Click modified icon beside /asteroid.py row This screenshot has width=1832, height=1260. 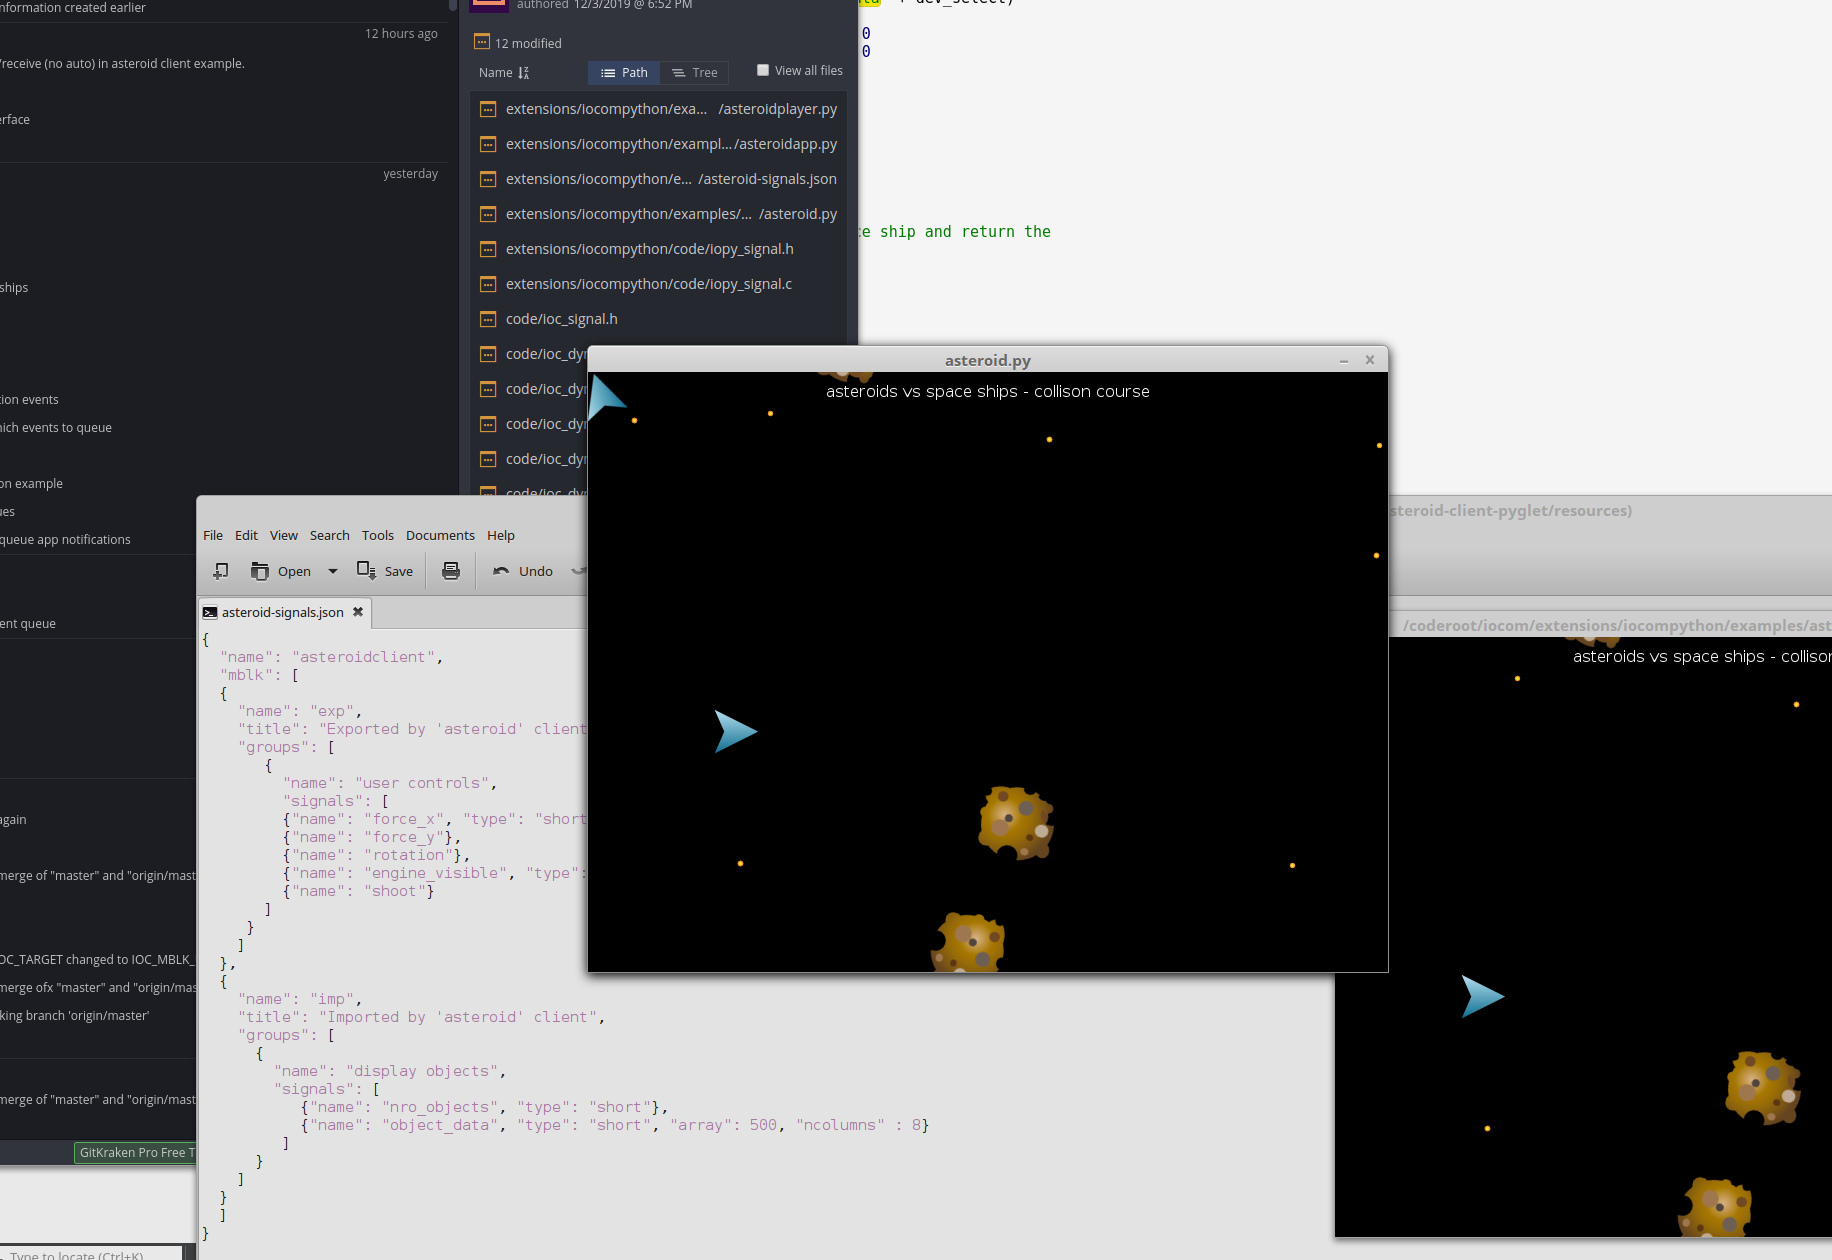coord(488,214)
